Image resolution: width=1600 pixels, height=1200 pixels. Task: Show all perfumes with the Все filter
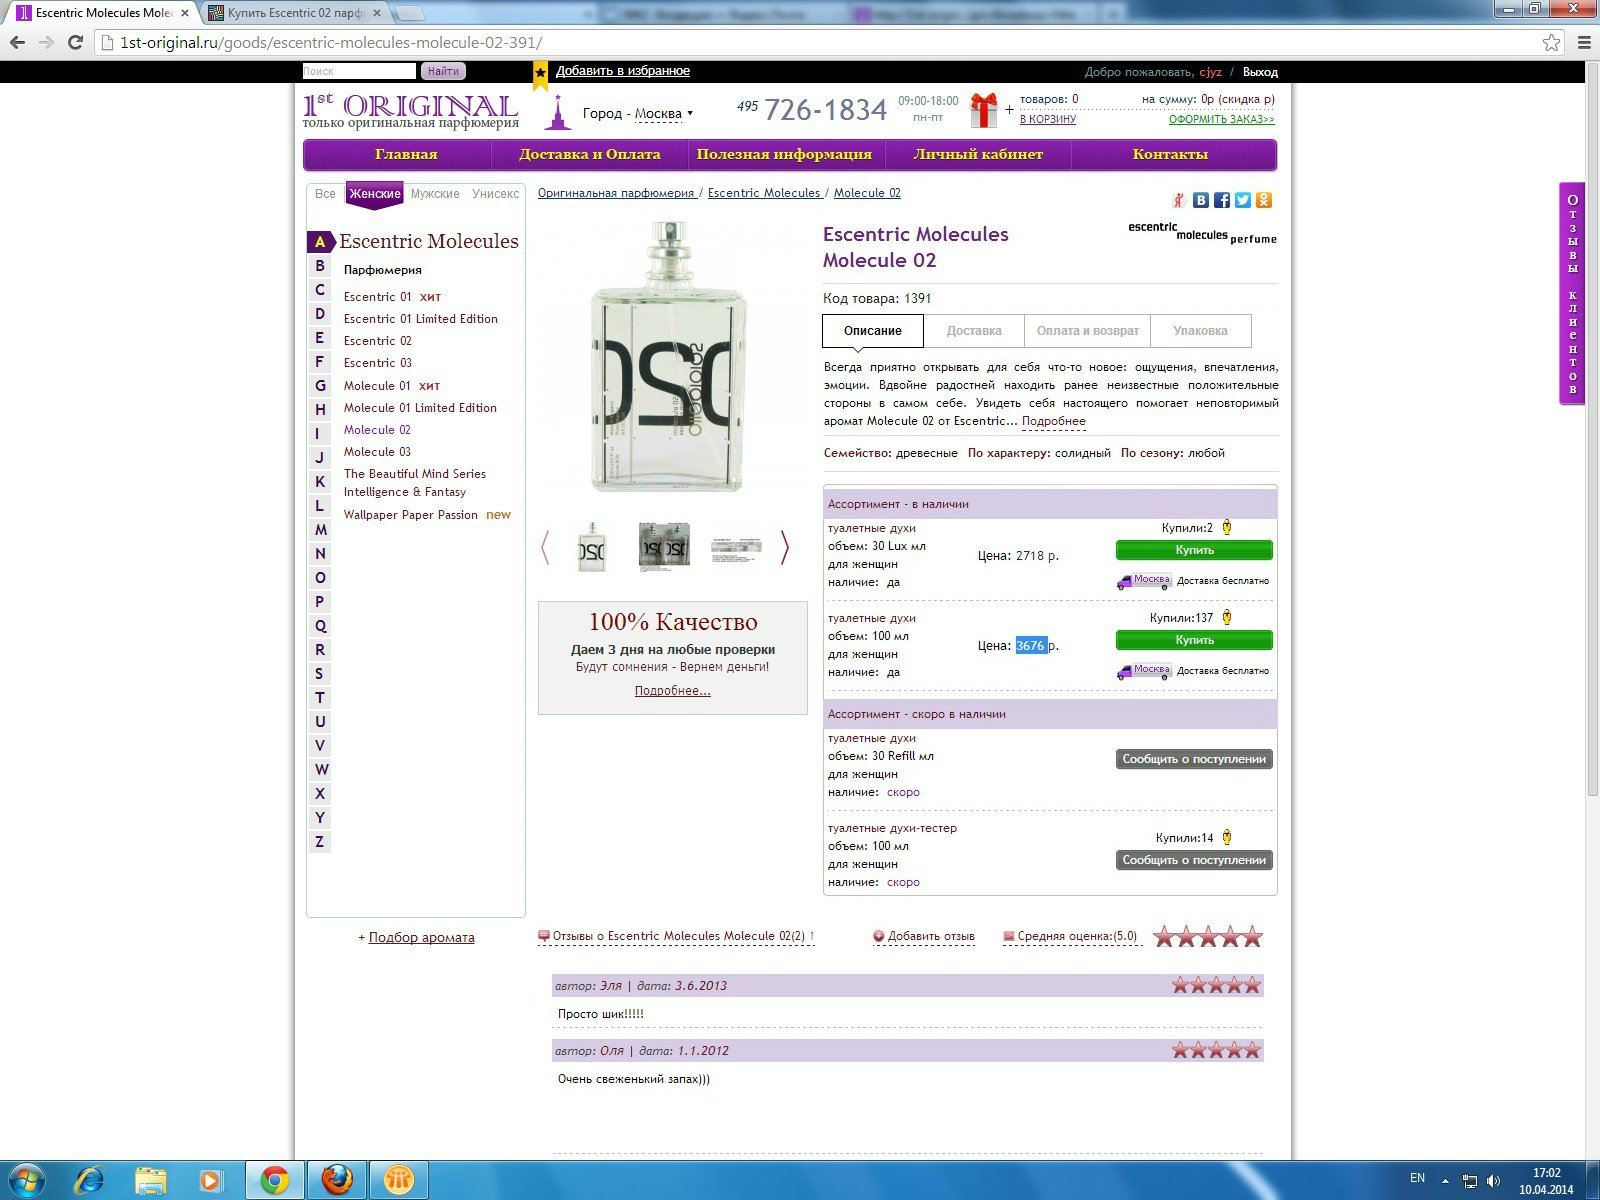(325, 194)
